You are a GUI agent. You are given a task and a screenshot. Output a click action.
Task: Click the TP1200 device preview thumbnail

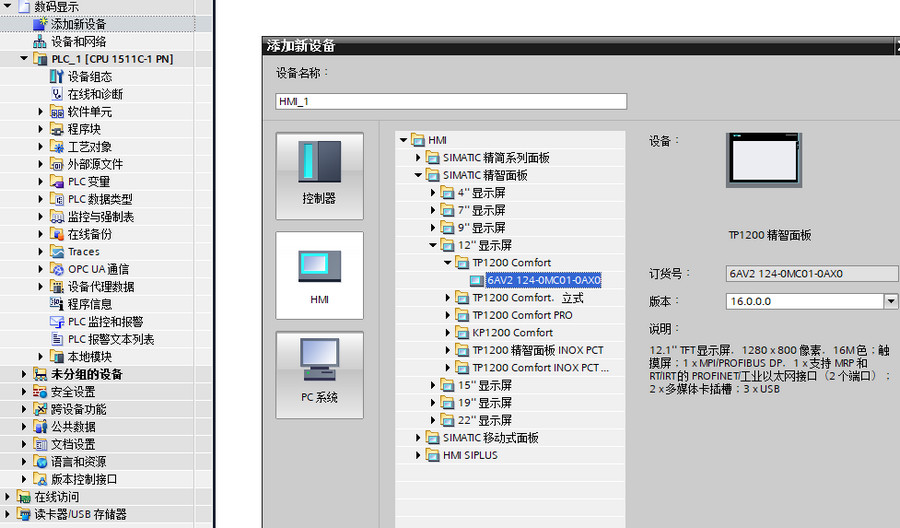(x=764, y=160)
